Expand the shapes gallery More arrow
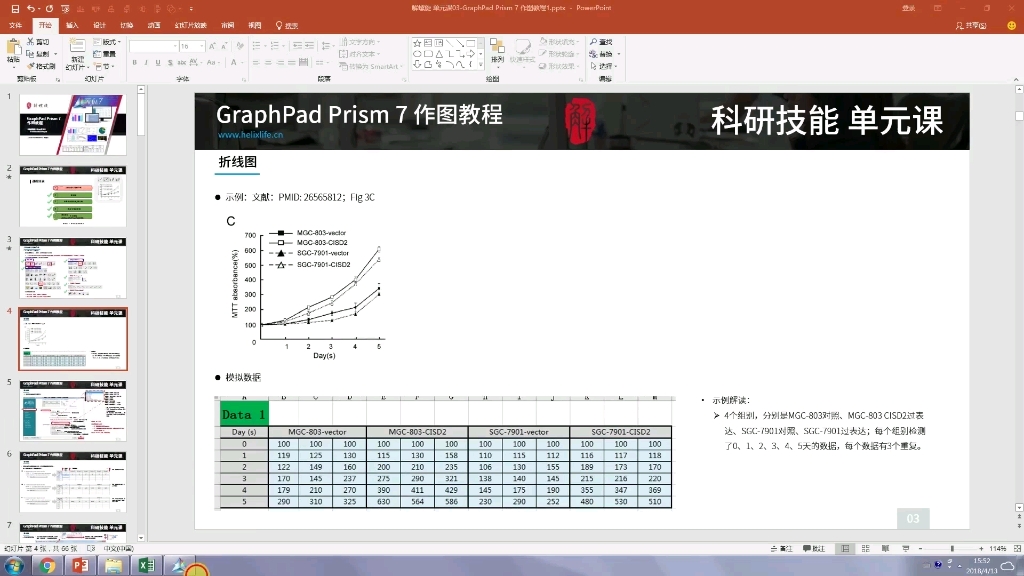 tap(481, 65)
